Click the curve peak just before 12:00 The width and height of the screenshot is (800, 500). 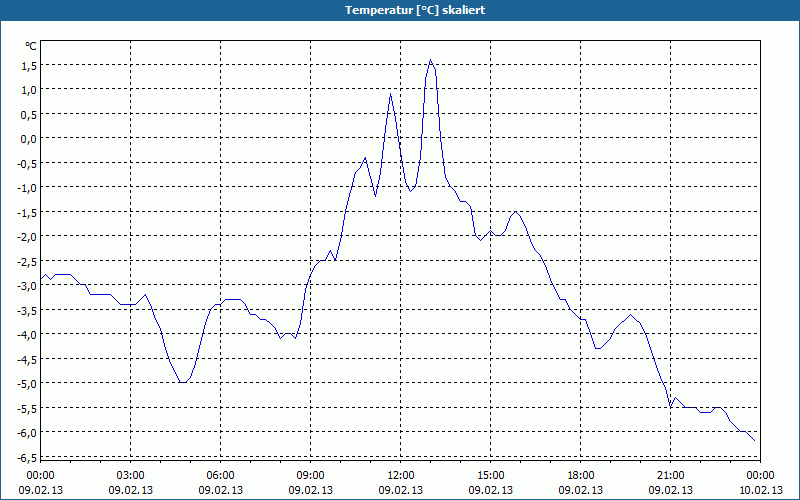390,94
